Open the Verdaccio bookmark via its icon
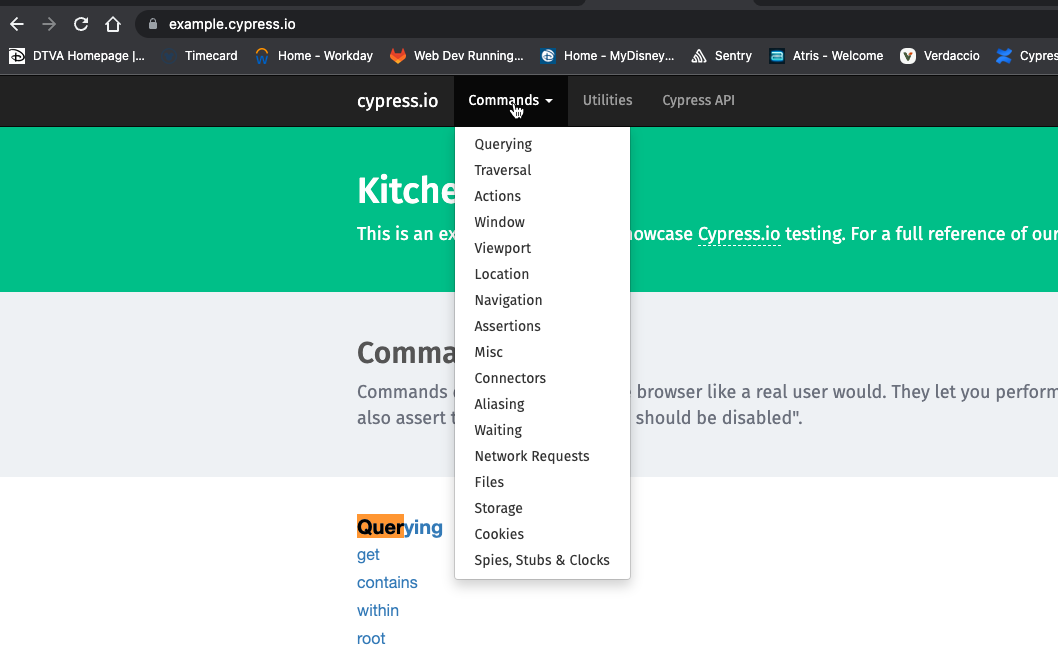The width and height of the screenshot is (1058, 669). point(907,56)
